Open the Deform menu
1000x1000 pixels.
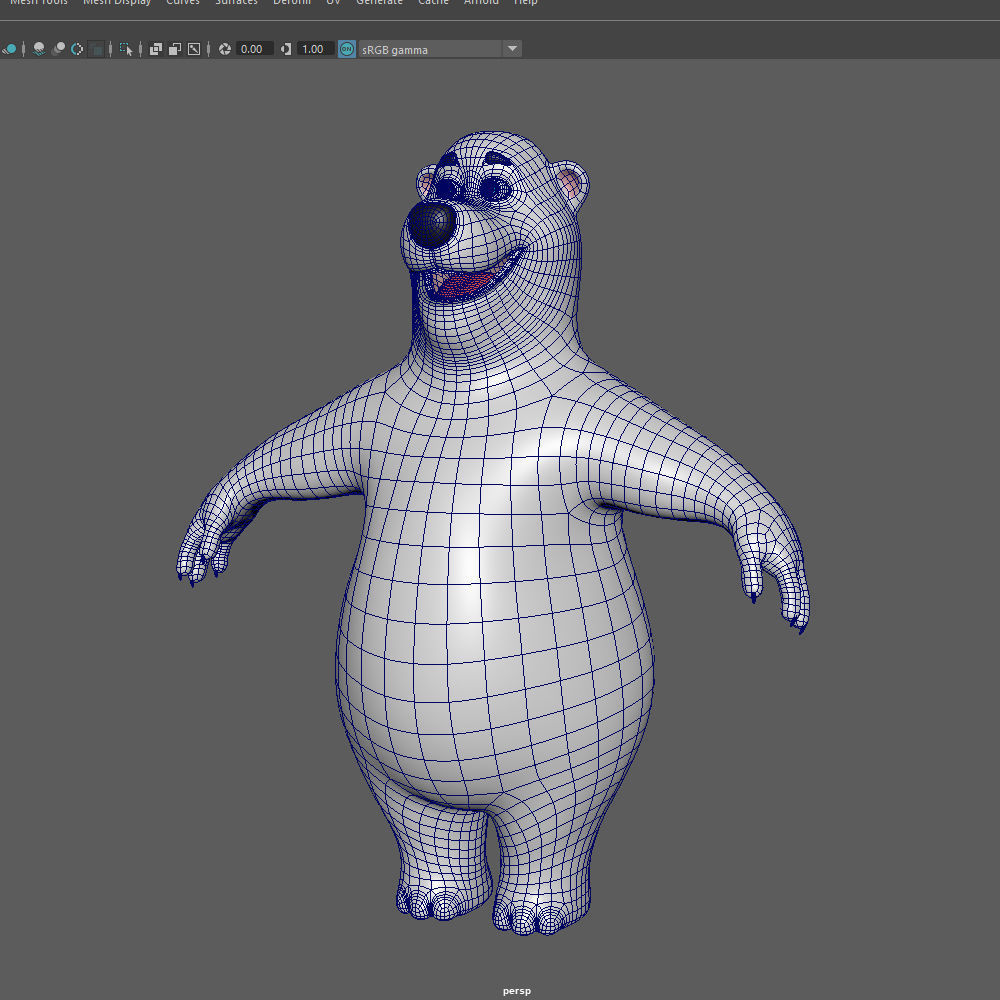coord(291,3)
